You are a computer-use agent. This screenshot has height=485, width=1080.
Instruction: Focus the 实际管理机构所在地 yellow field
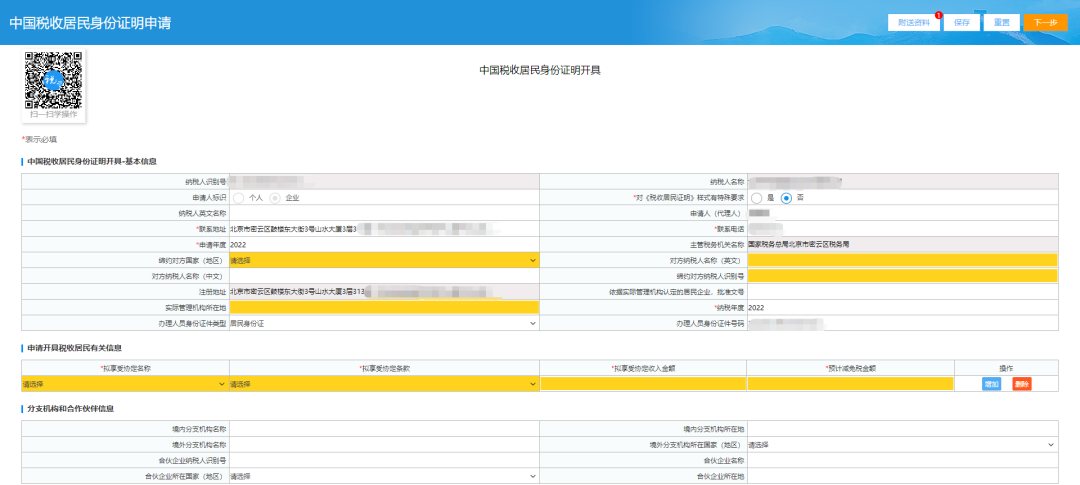(x=384, y=307)
